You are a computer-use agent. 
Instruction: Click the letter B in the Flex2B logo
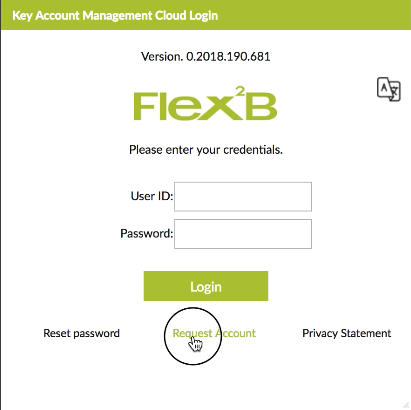[261, 107]
